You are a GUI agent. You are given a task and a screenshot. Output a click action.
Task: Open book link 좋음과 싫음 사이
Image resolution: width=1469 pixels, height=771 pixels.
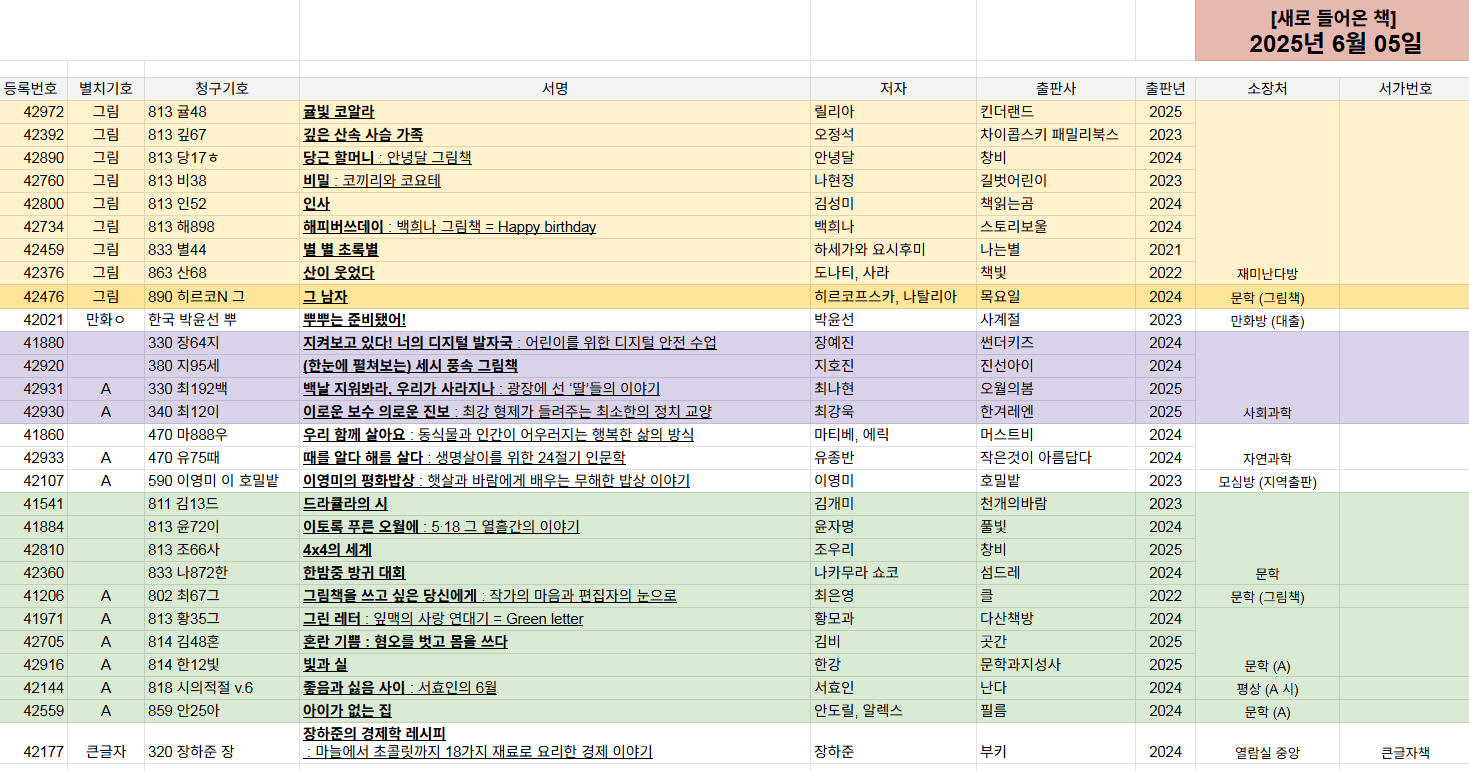400,688
